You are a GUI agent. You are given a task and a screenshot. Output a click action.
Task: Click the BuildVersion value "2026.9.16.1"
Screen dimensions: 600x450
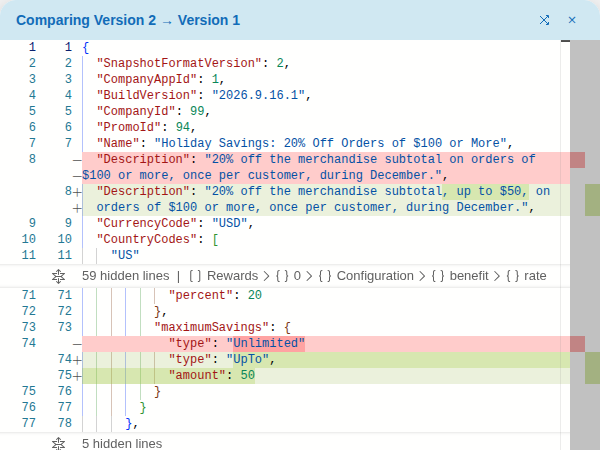(x=258, y=95)
